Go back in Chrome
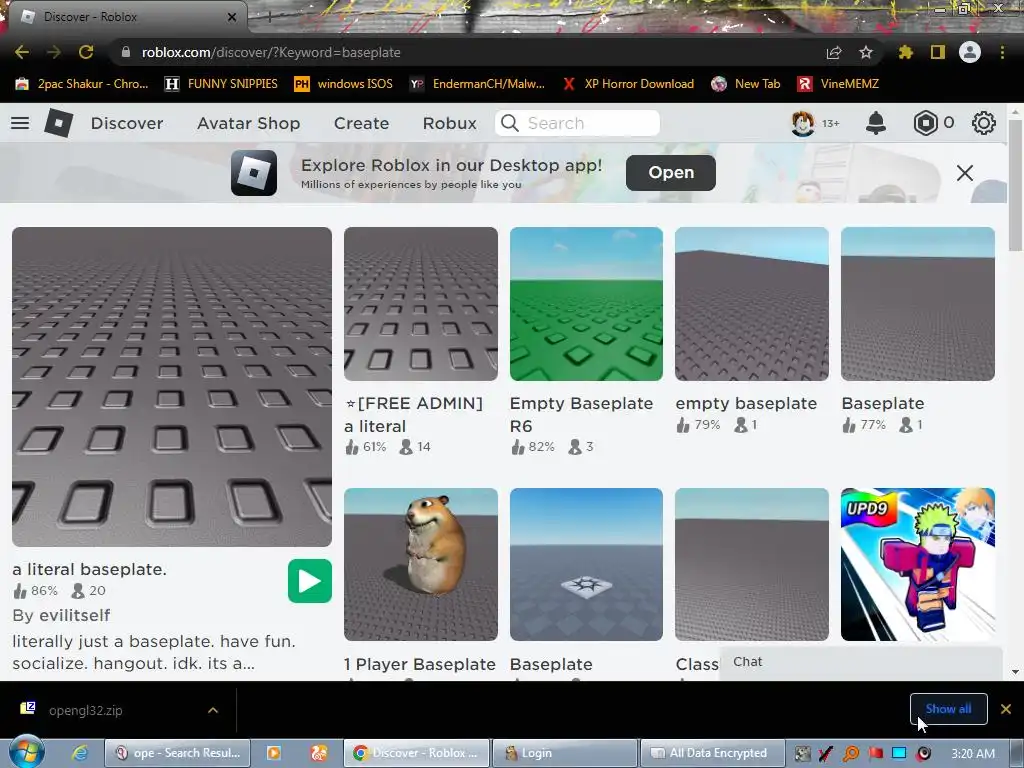Screen dimensions: 1024x768 coord(22,52)
